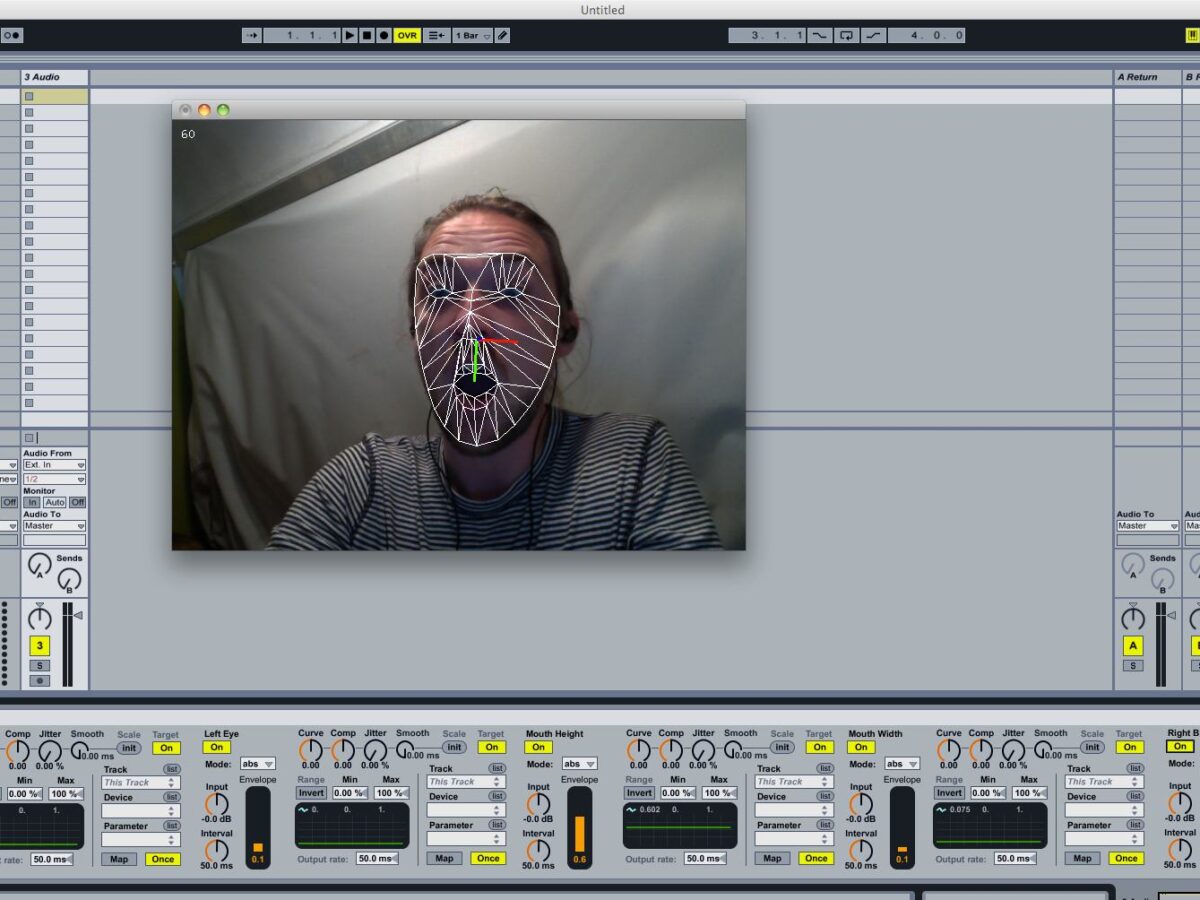Toggle the Loop switch in transport
Image resolution: width=1200 pixels, height=900 pixels.
(x=846, y=35)
